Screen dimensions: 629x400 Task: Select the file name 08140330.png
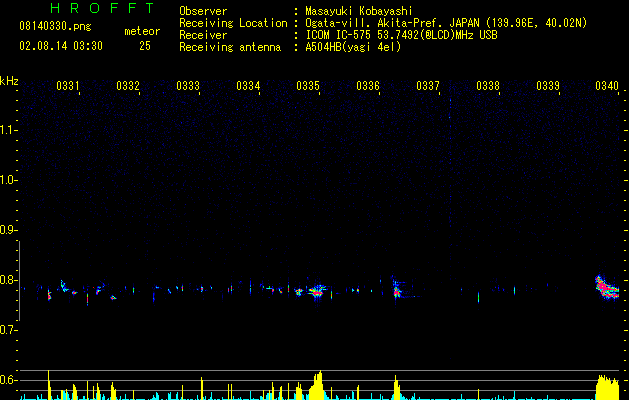tap(55, 27)
